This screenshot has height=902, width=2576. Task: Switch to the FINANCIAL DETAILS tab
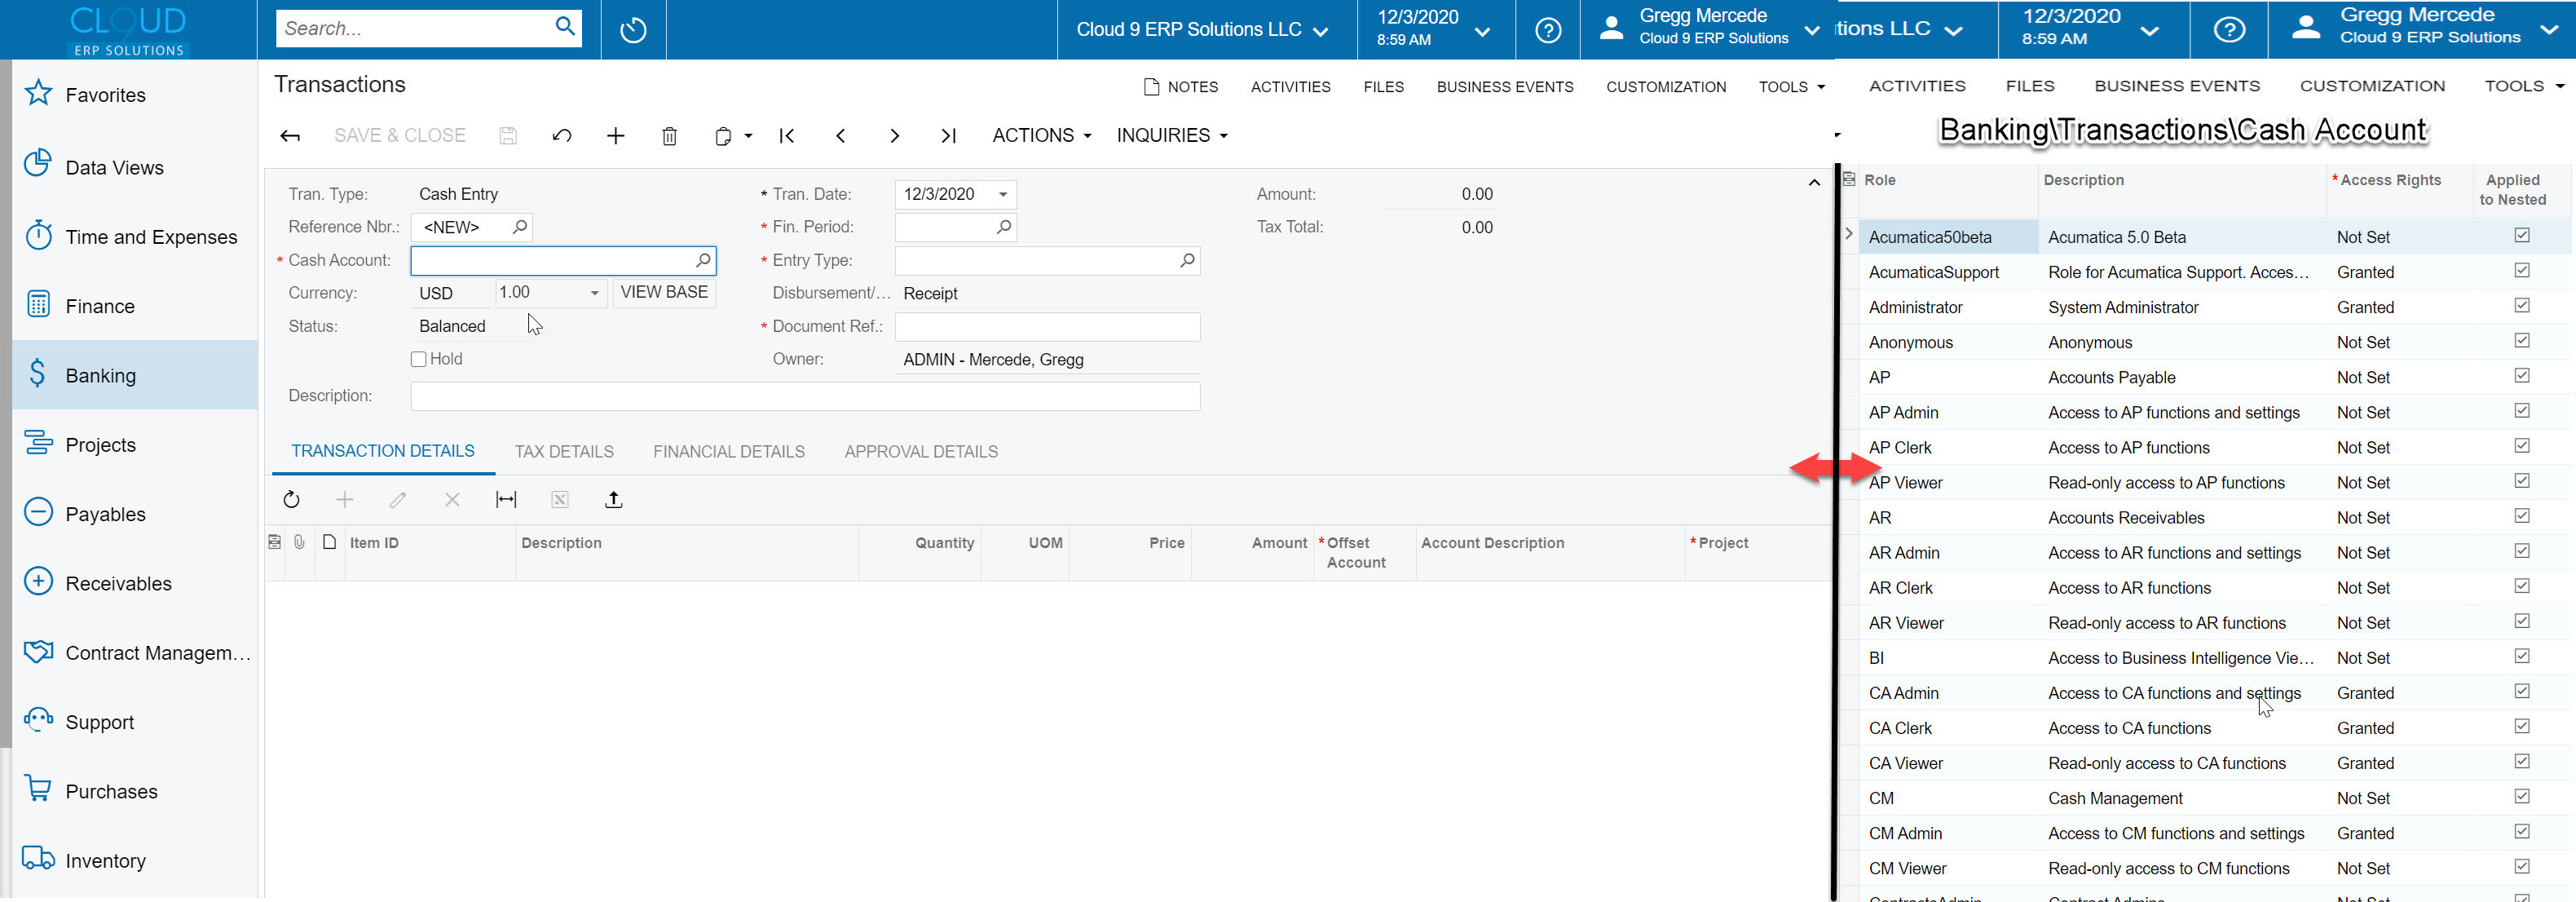(x=729, y=452)
